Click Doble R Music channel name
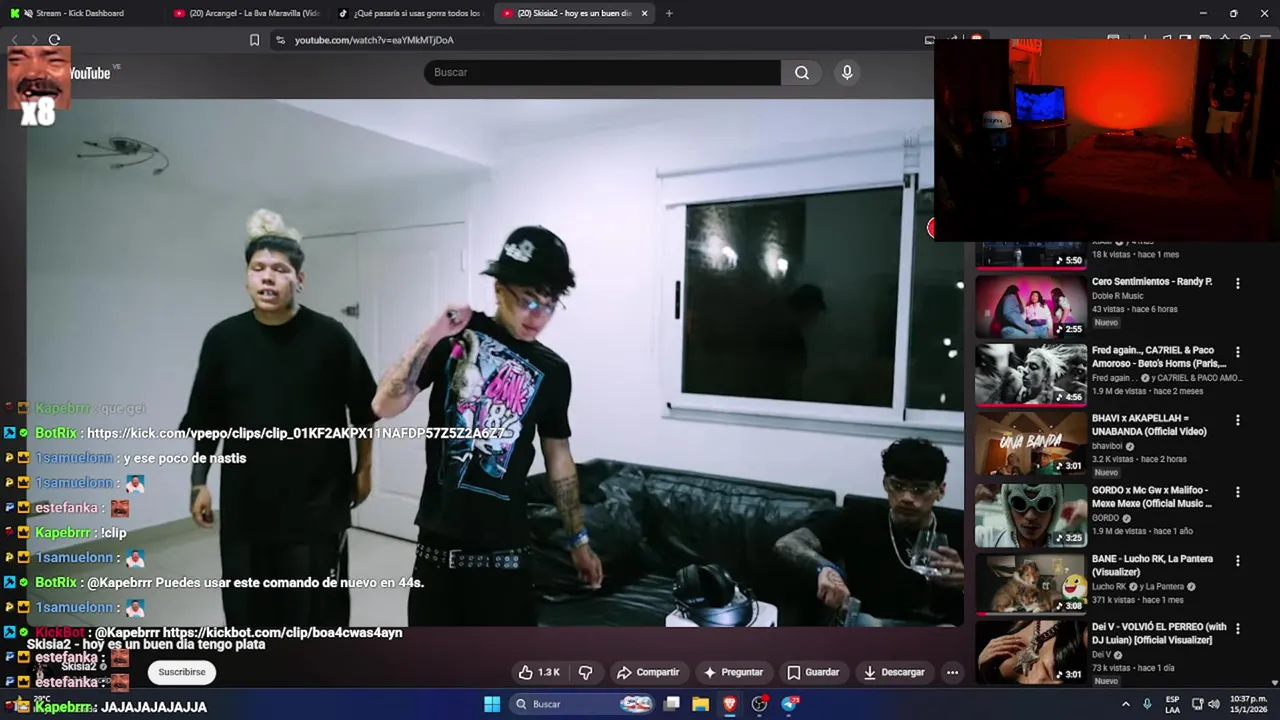This screenshot has height=720, width=1280. click(x=1118, y=296)
